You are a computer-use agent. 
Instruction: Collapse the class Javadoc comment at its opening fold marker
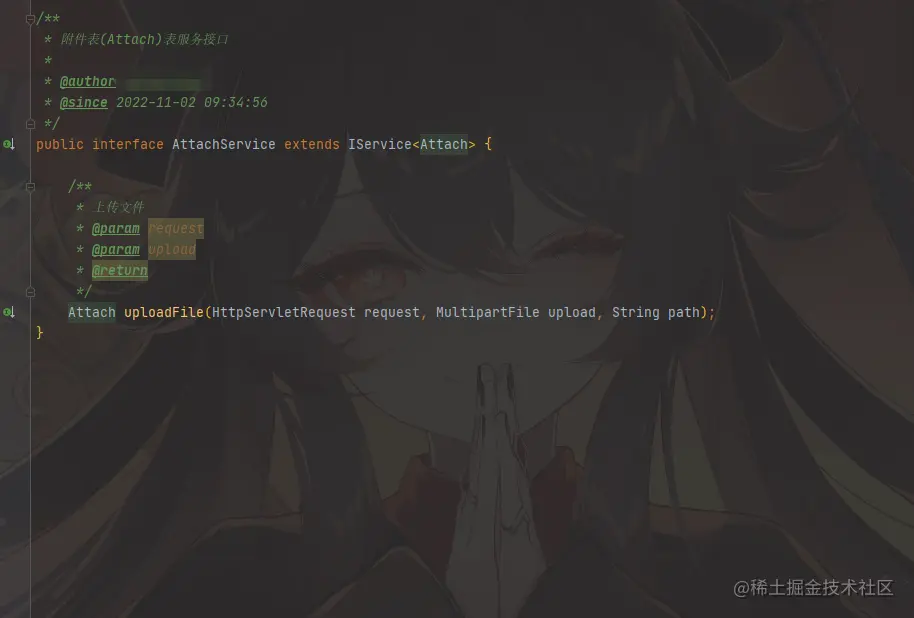tap(30, 19)
